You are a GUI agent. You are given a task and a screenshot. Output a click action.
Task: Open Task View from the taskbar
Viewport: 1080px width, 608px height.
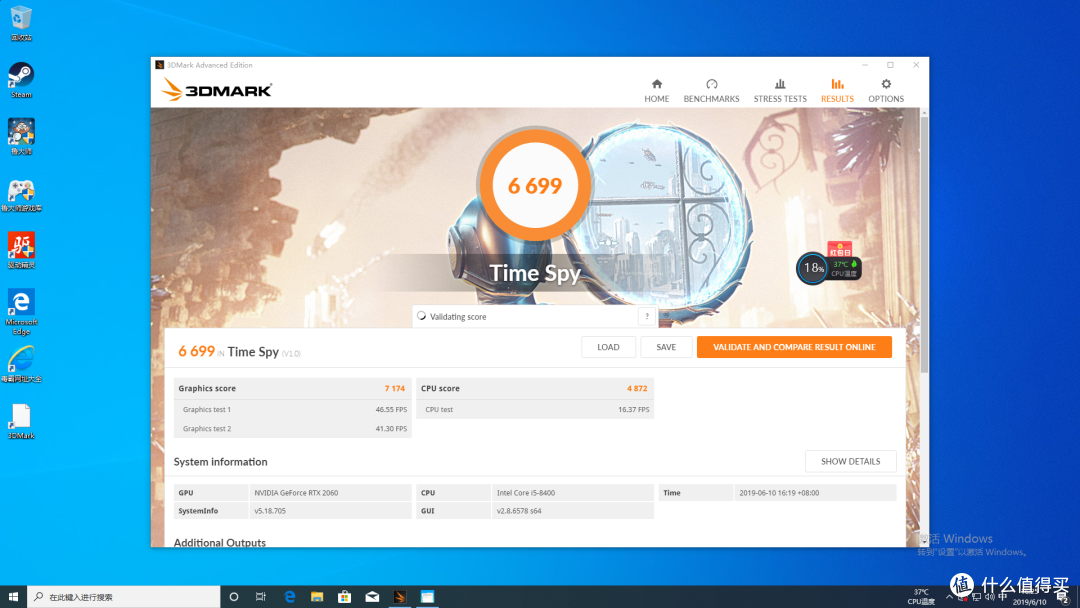(260, 597)
